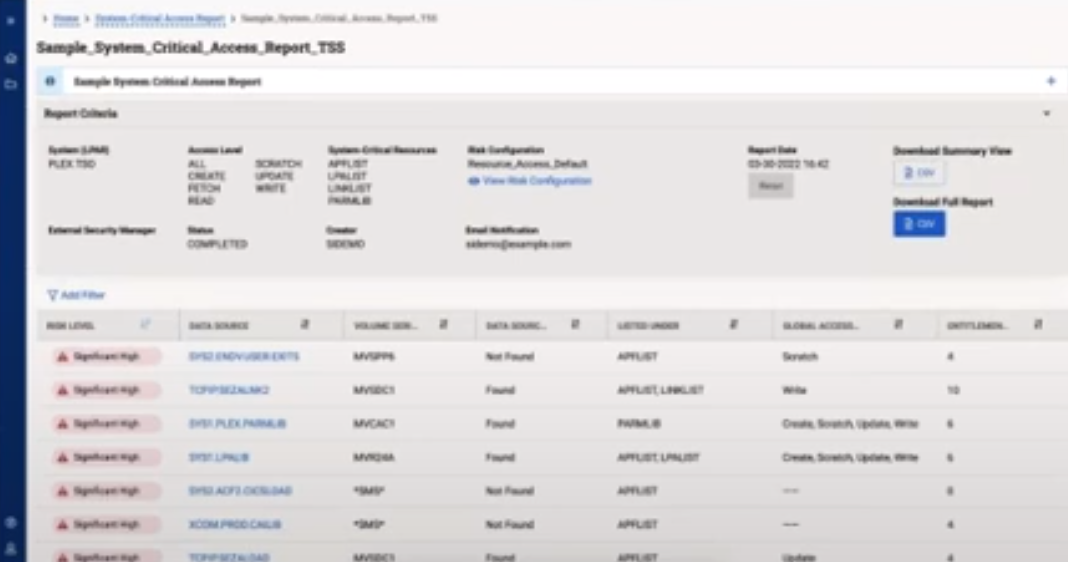
Task: Click sort icon in truncated Data Sourc... column
Action: pyautogui.click(x=575, y=325)
